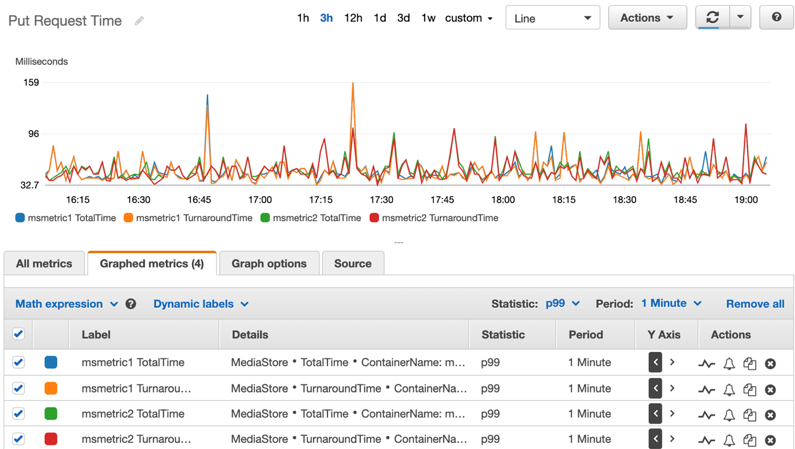Select the 1d time range

380,18
